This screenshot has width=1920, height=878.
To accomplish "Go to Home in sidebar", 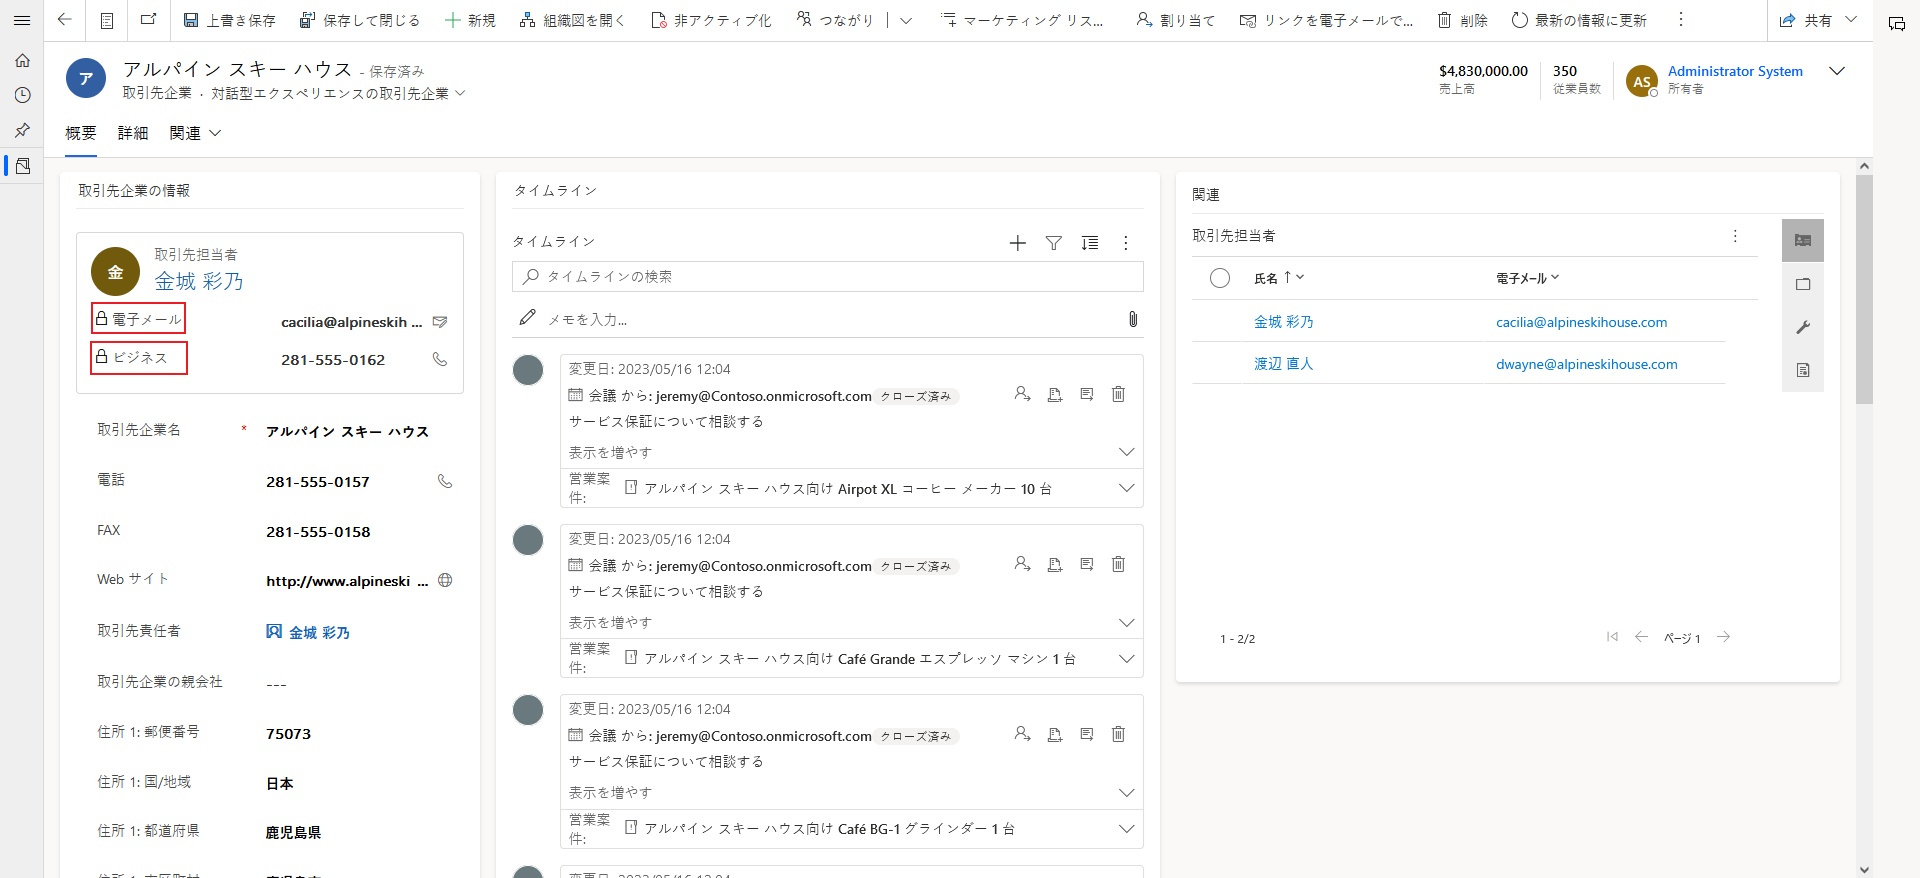I will coord(22,60).
